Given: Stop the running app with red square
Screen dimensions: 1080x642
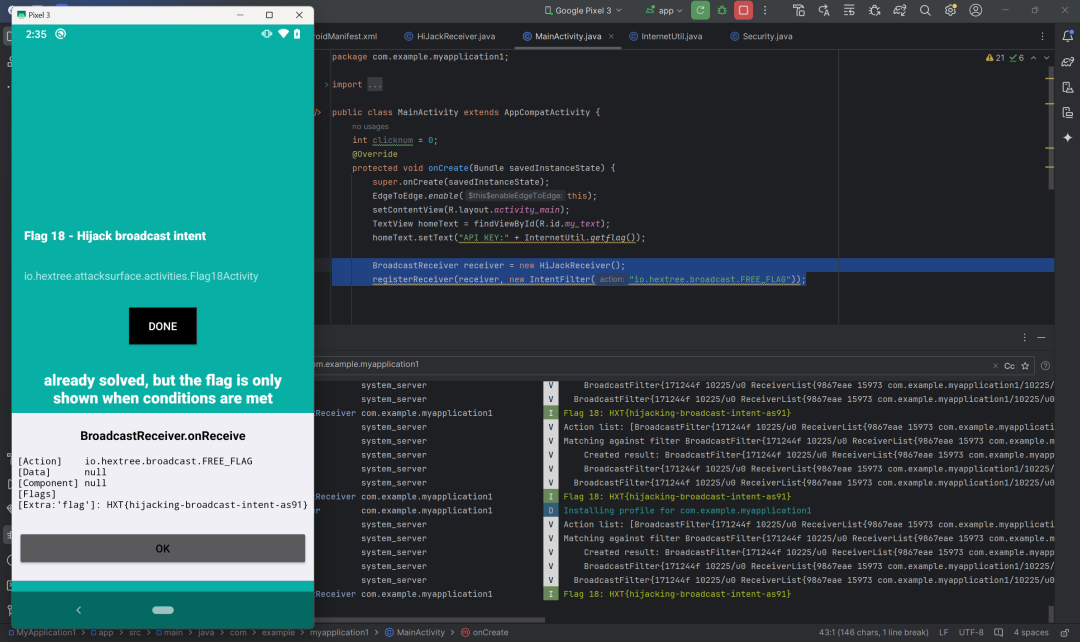Looking at the screenshot, I should (743, 10).
